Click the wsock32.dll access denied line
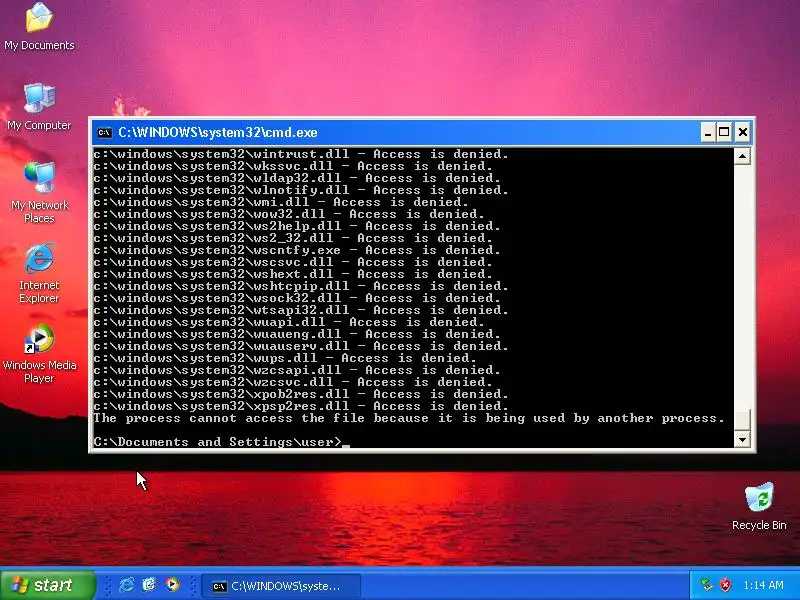This screenshot has height=600, width=800. 297,298
